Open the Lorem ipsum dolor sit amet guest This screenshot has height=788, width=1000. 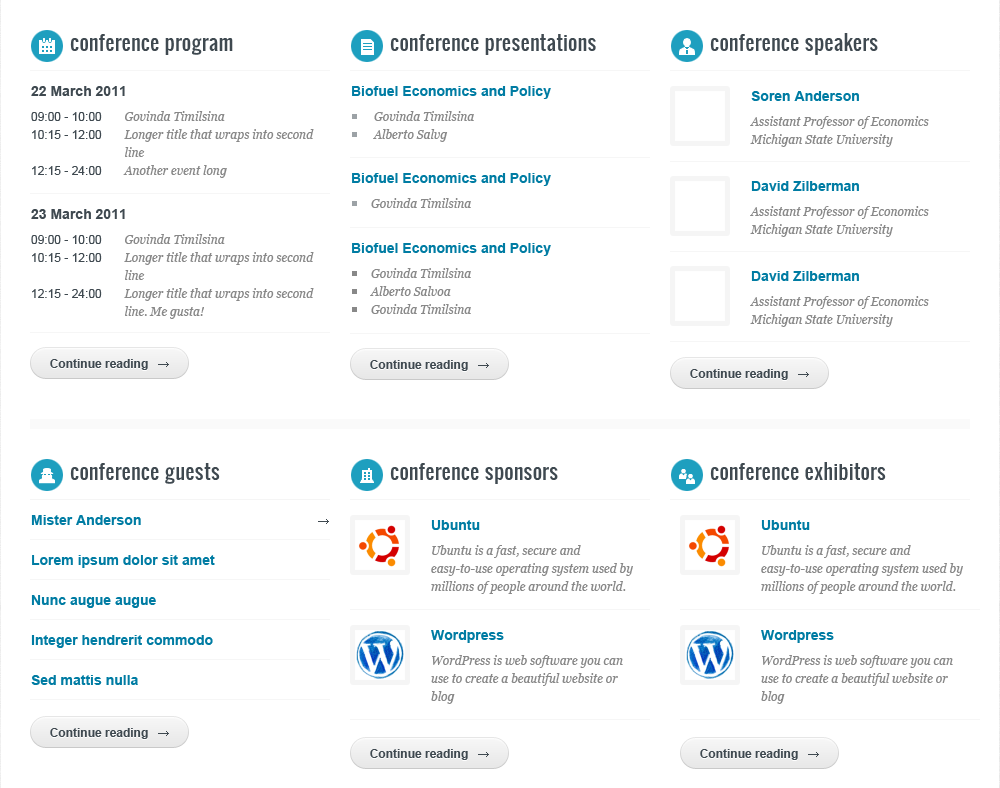point(123,561)
